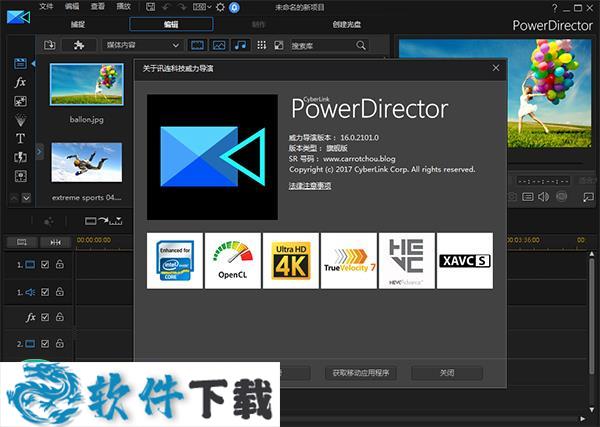Lock video track 2 padlock

point(59,343)
